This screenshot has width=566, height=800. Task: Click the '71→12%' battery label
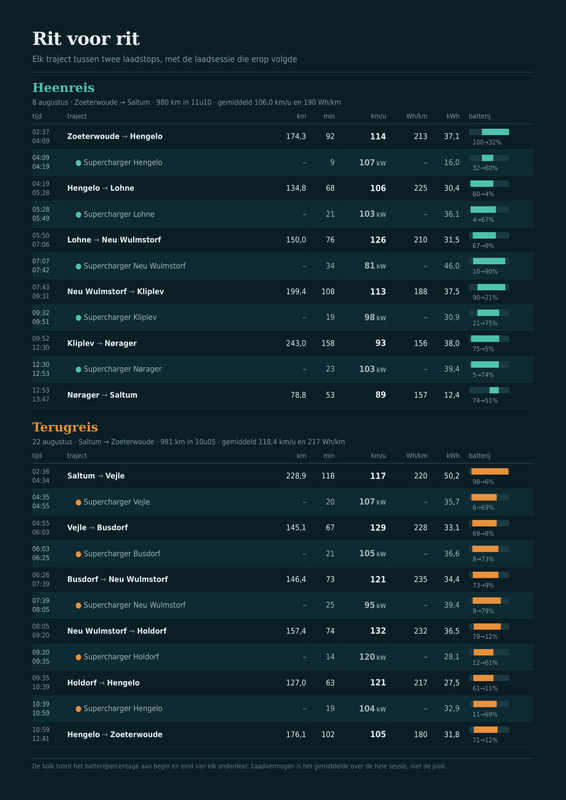pos(485,740)
